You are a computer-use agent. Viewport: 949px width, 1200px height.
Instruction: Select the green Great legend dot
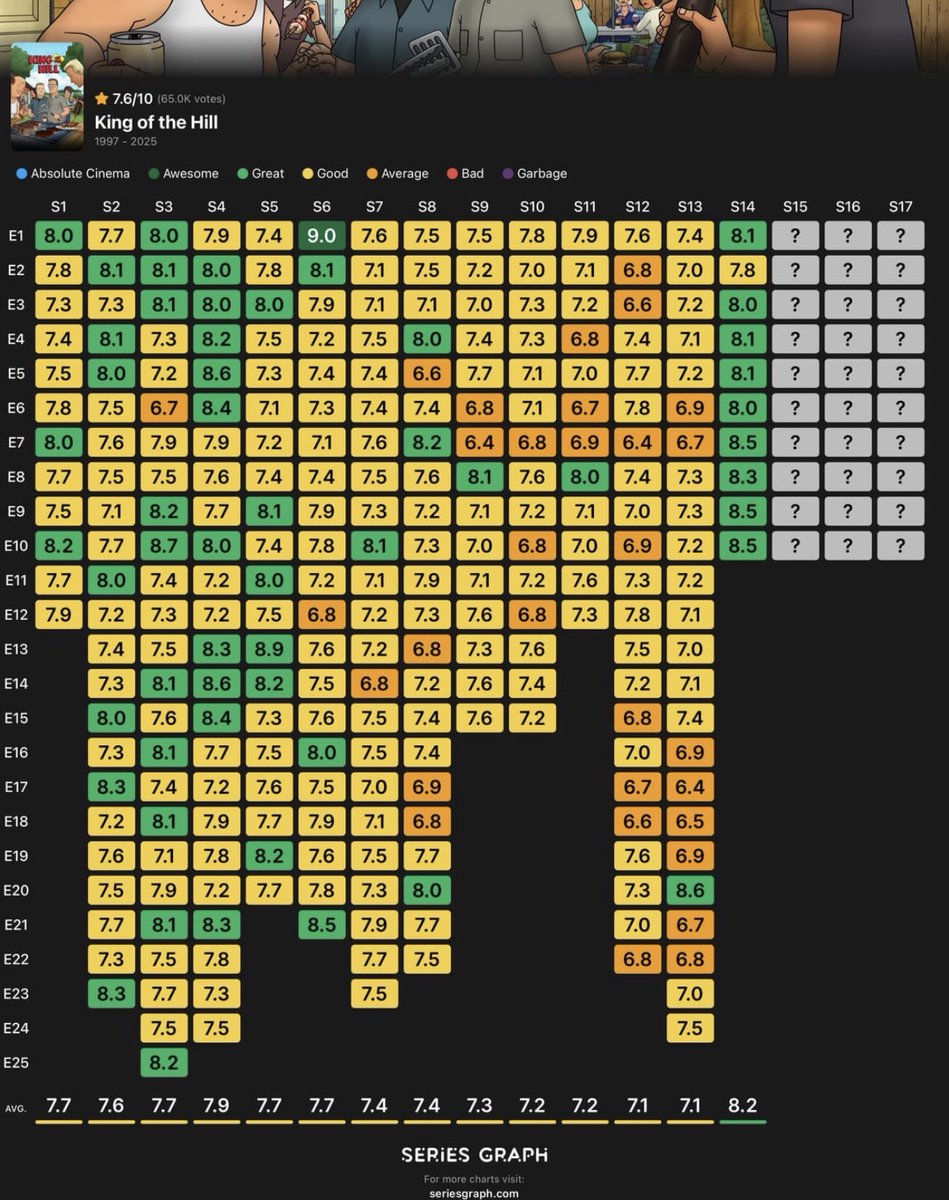[242, 174]
